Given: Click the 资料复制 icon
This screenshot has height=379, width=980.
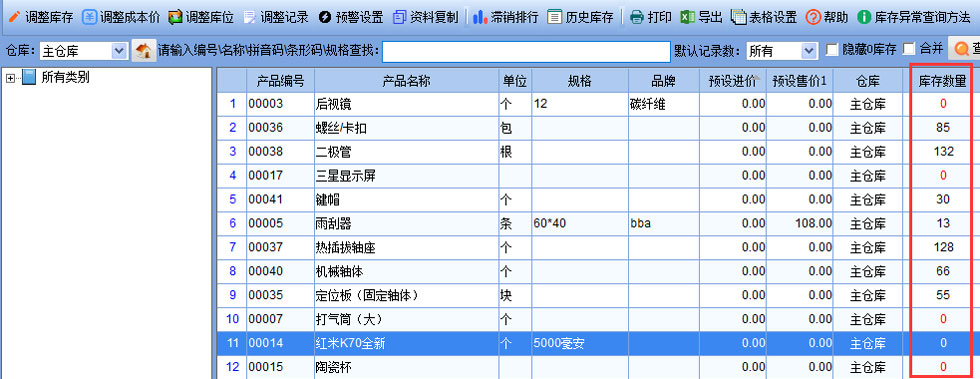Looking at the screenshot, I should pyautogui.click(x=399, y=17).
